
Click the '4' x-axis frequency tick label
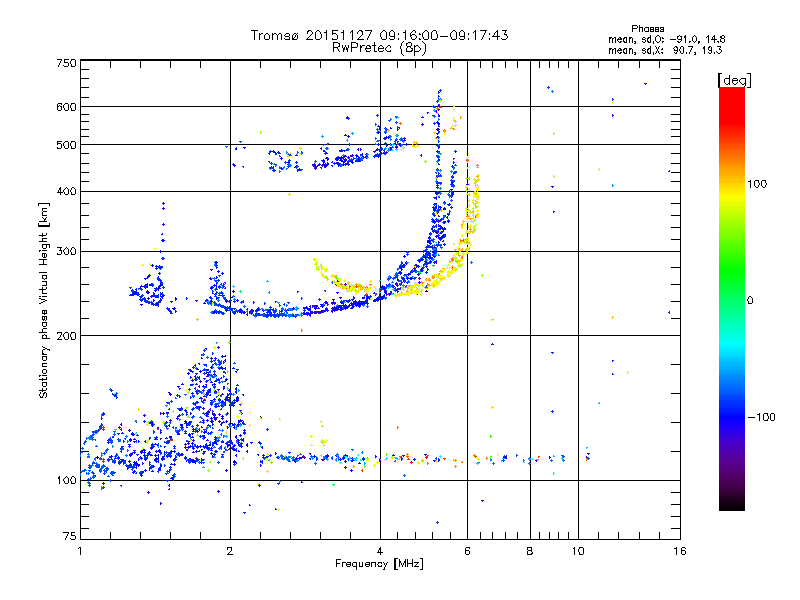coord(380,551)
